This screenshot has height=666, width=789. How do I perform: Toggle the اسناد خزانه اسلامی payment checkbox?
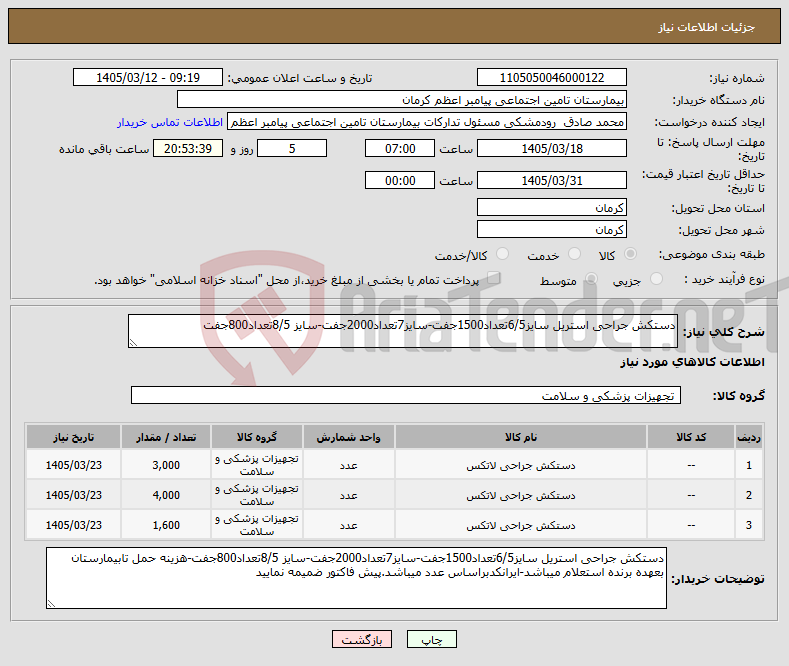(x=494, y=278)
